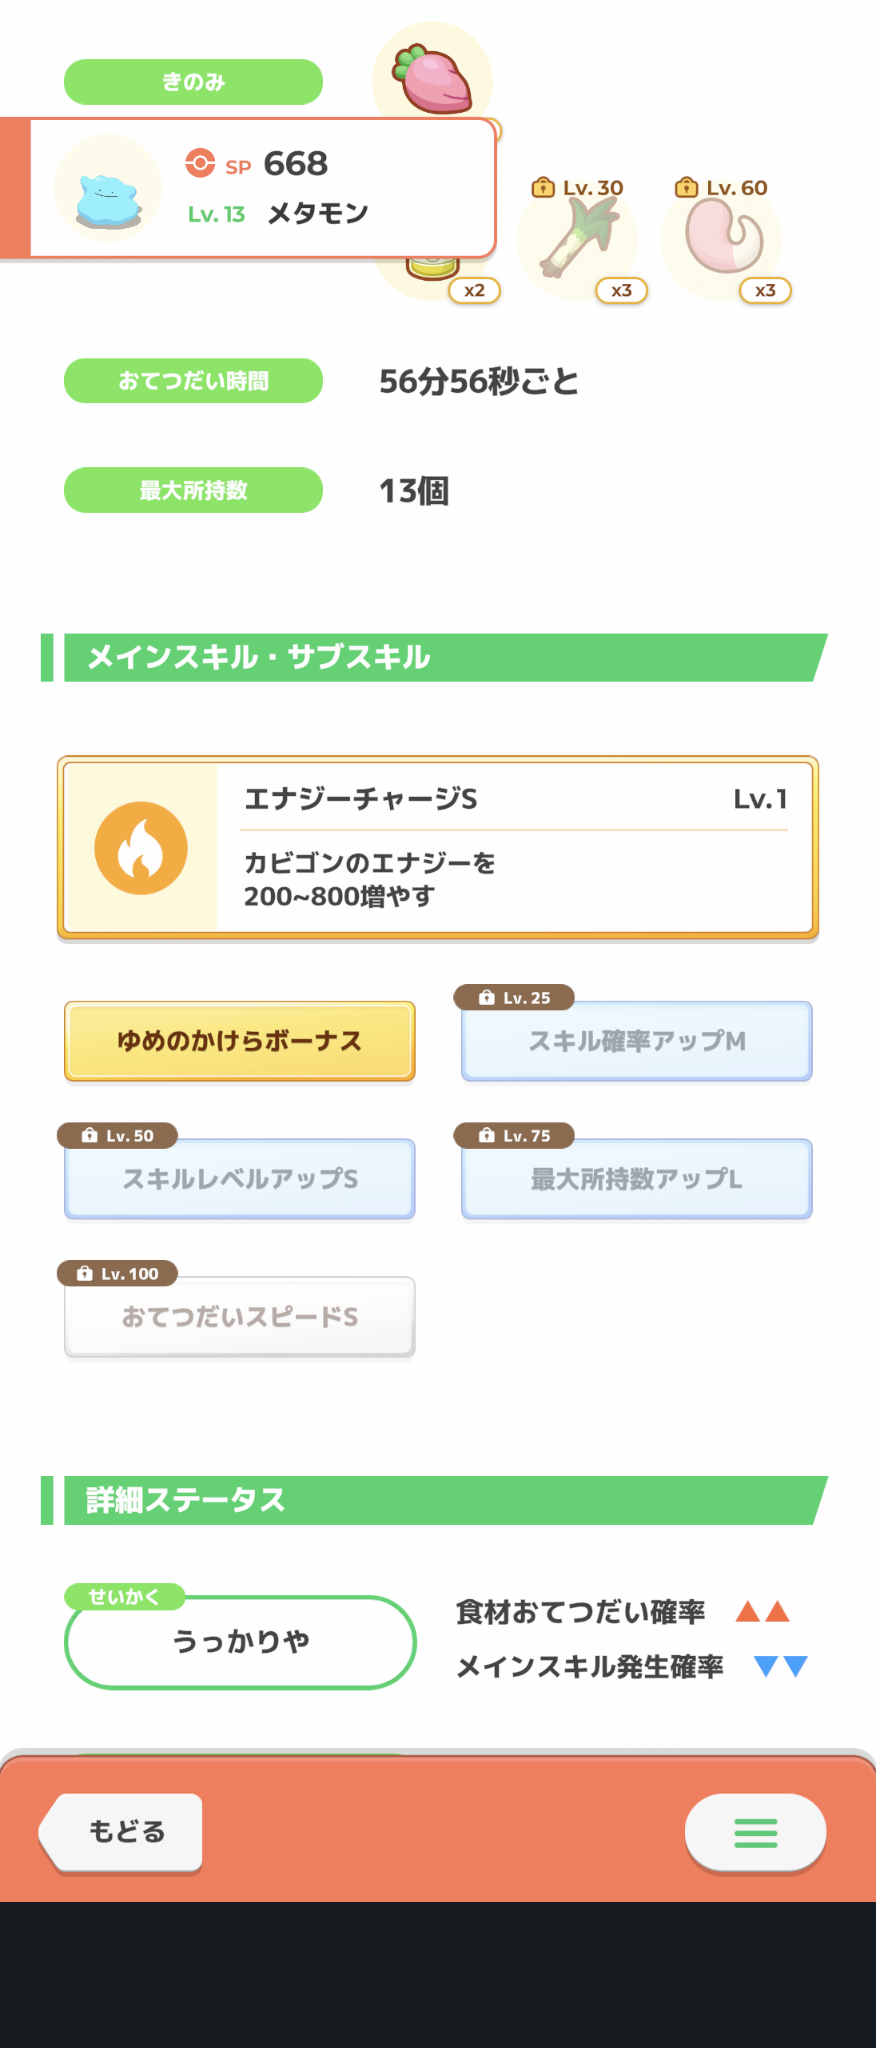
Task: Tap the lock icon above Lv. 30
Action: tap(543, 187)
